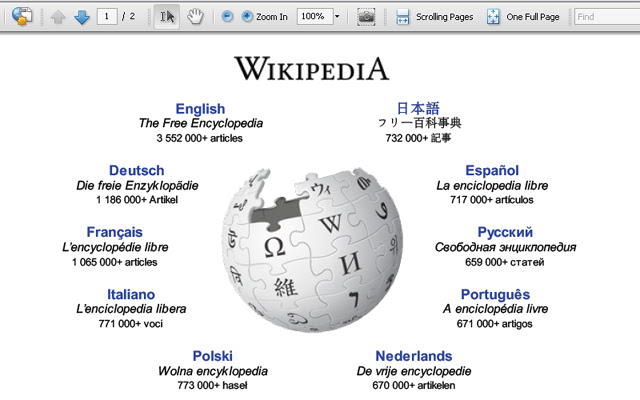
Task: Switch to One Full Page view
Action: tap(522, 17)
